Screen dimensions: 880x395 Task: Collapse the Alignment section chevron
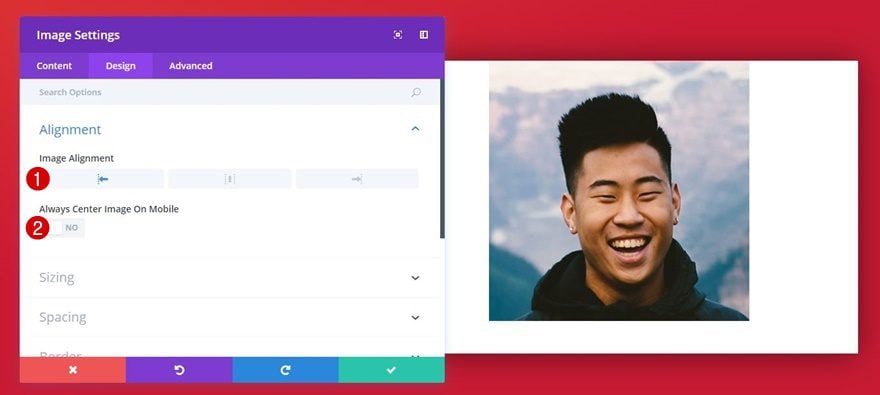415,129
